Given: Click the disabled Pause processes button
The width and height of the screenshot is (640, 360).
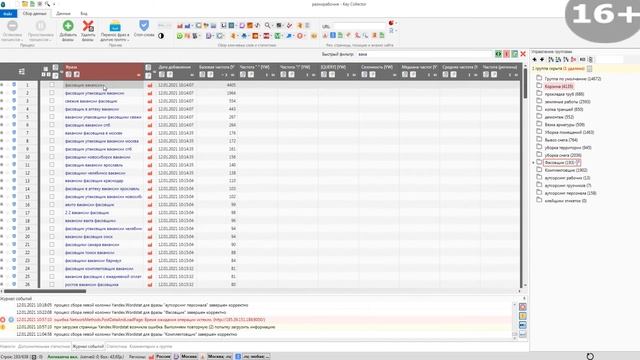Looking at the screenshot, I should [x=41, y=31].
